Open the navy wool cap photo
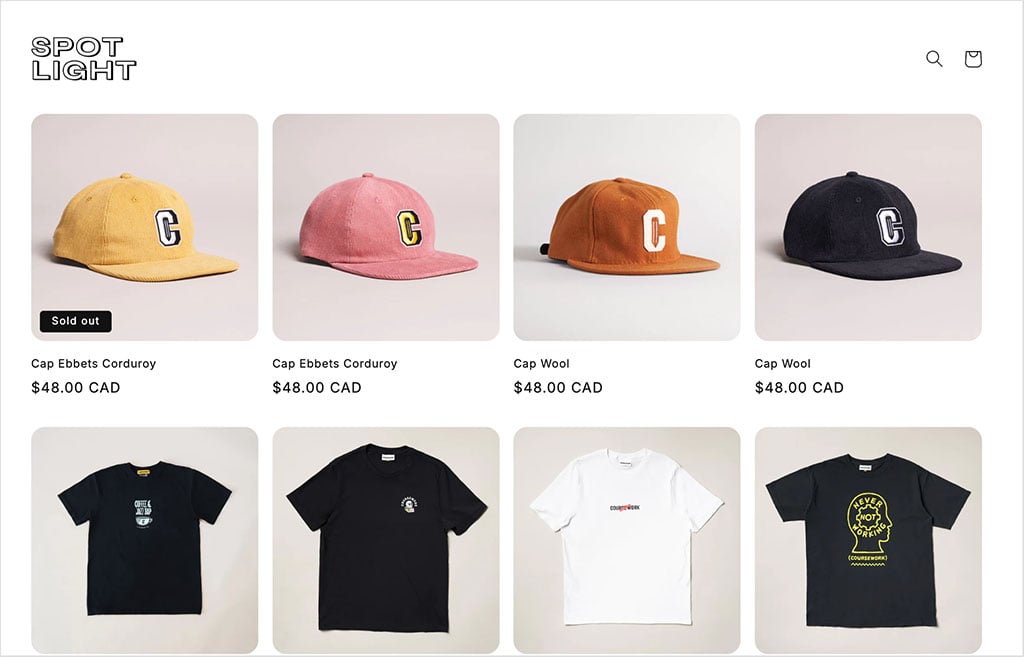The height and width of the screenshot is (657, 1024). pos(868,227)
